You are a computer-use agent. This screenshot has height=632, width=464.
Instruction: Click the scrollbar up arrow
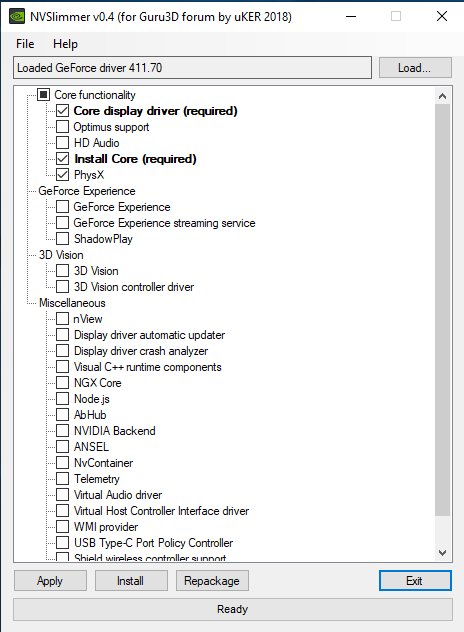pyautogui.click(x=442, y=96)
